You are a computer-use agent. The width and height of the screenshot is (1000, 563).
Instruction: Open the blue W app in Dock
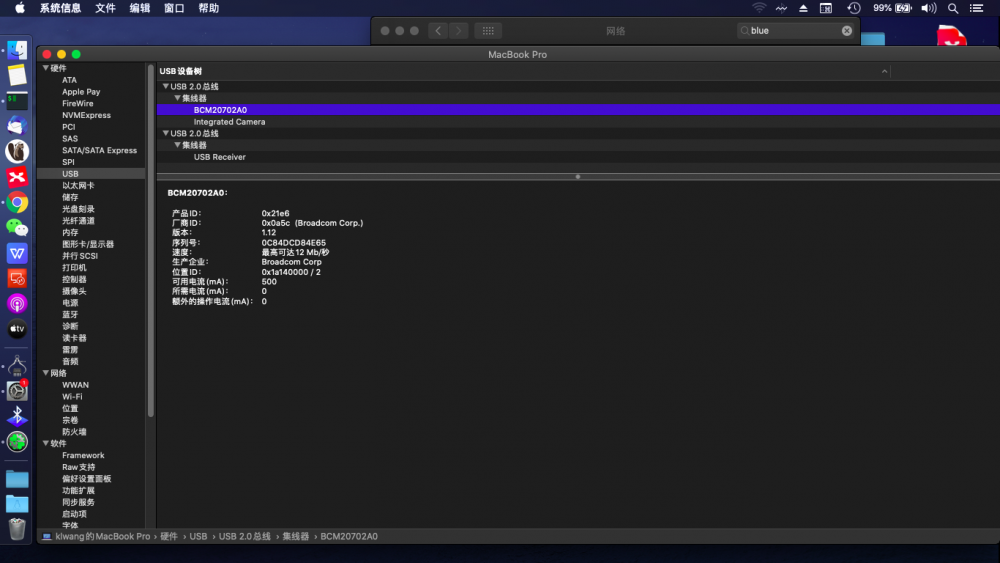17,253
